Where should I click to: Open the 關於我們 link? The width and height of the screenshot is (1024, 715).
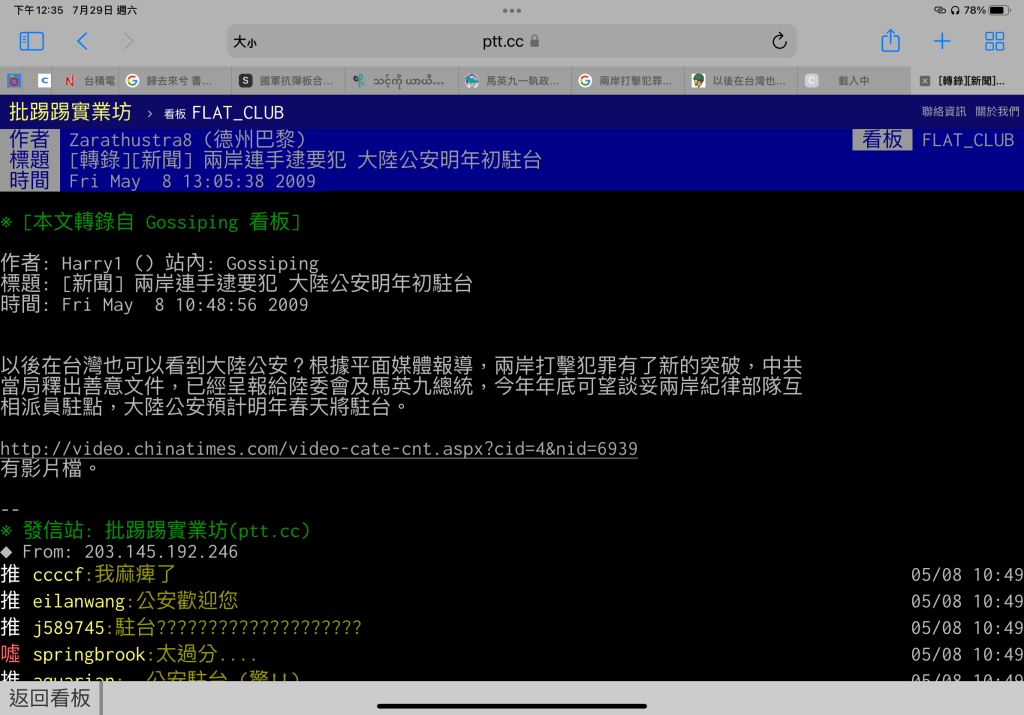[996, 112]
